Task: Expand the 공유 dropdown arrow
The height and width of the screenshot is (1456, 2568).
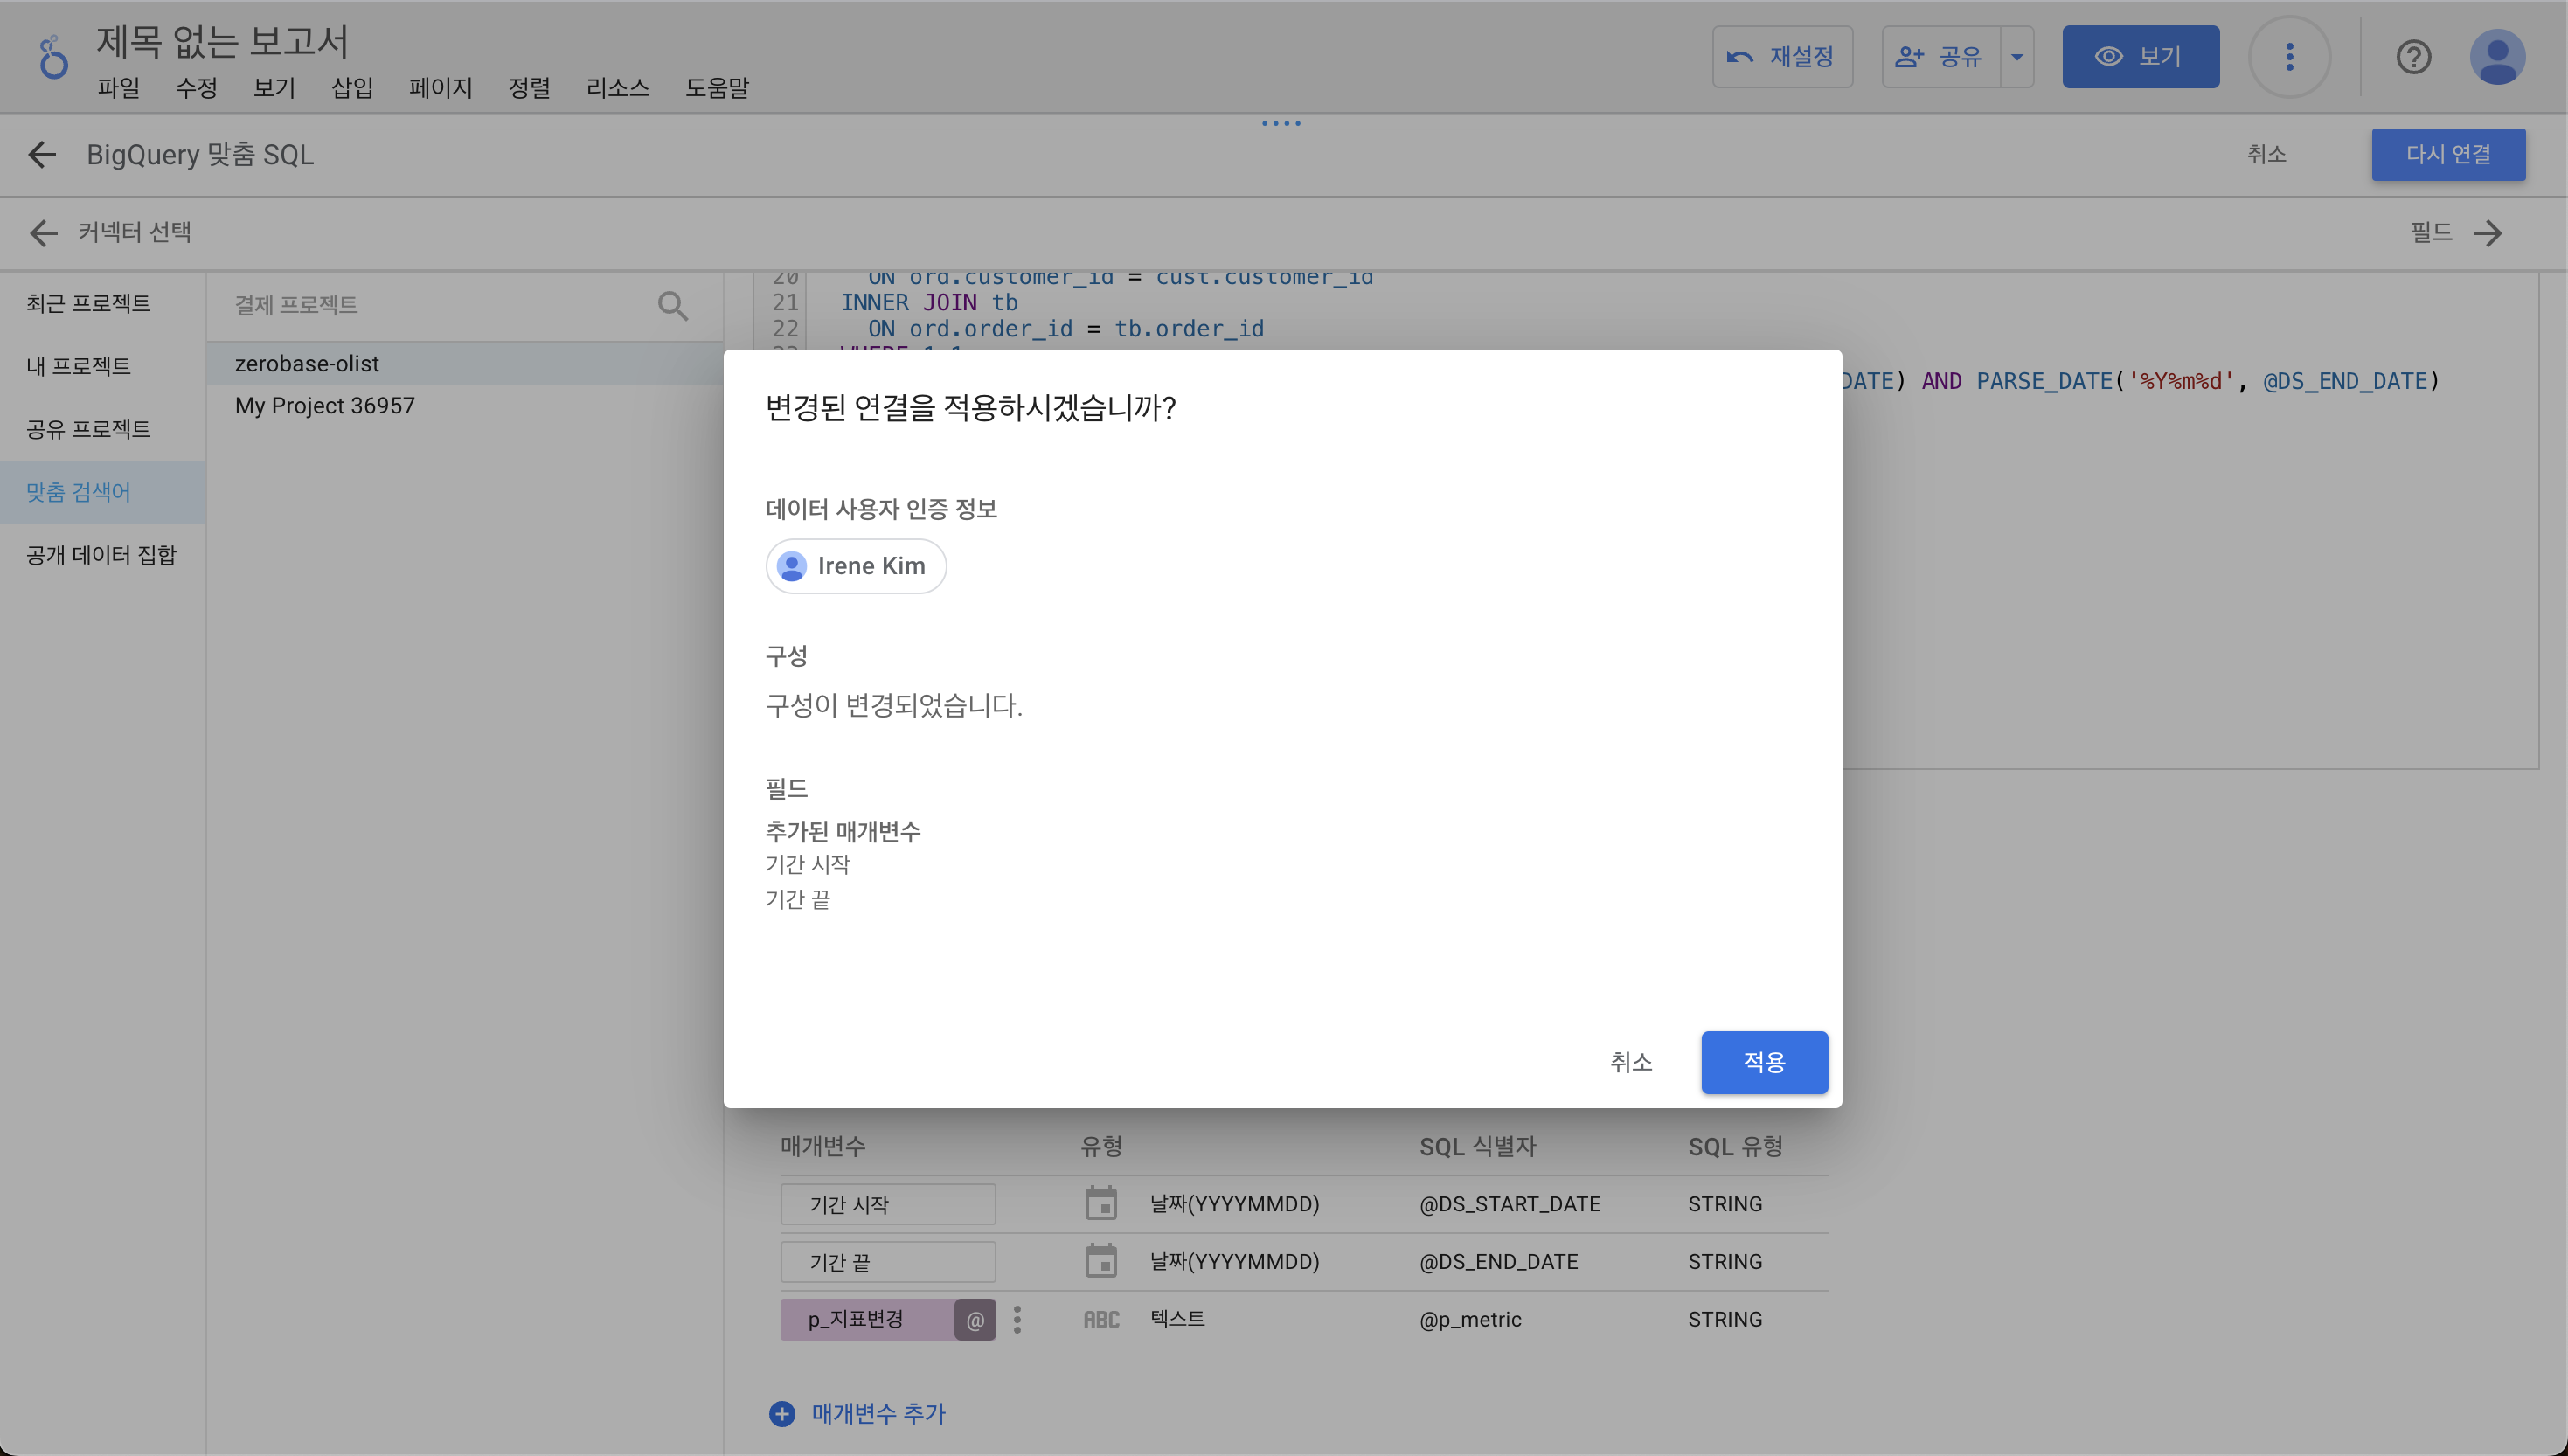Action: [x=2017, y=57]
